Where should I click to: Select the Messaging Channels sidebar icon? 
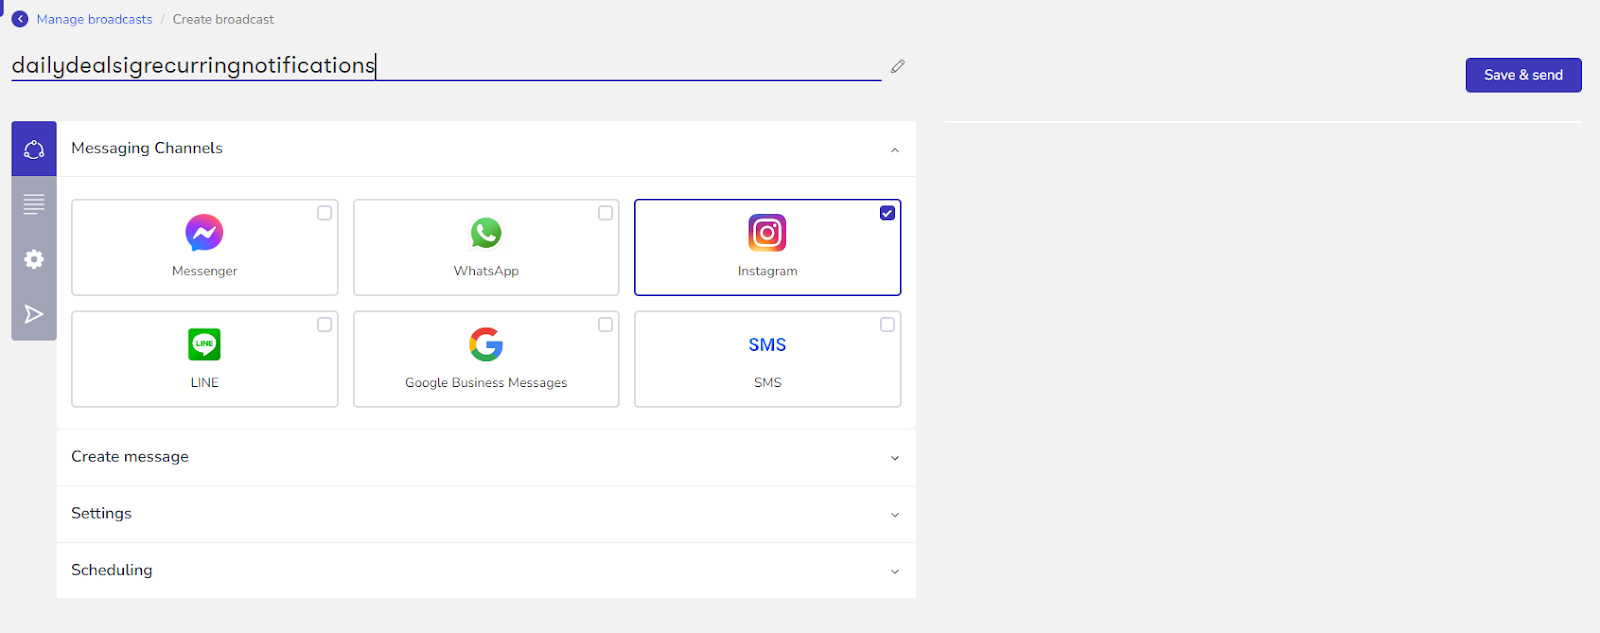pos(34,149)
